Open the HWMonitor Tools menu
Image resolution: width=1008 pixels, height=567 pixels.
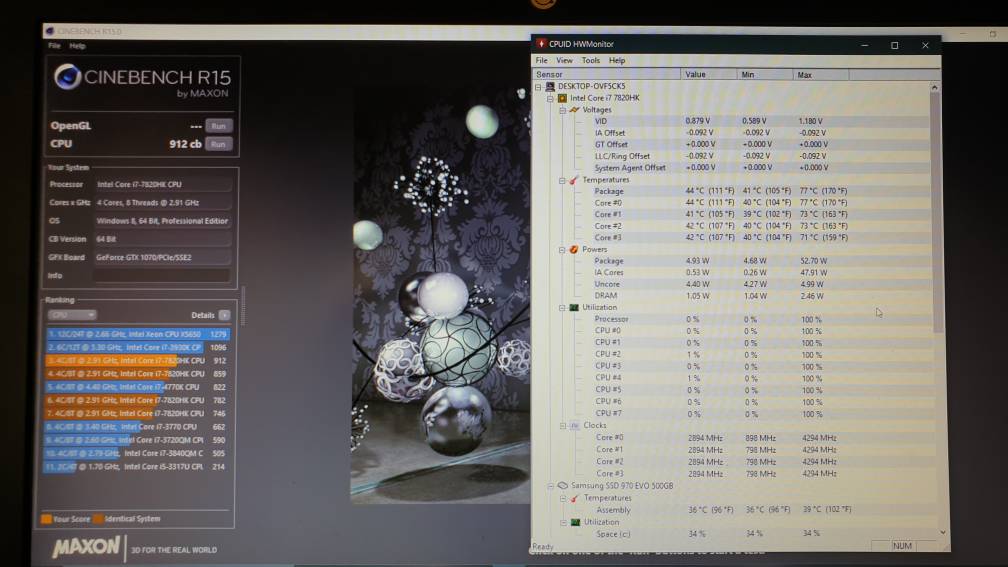click(x=591, y=60)
